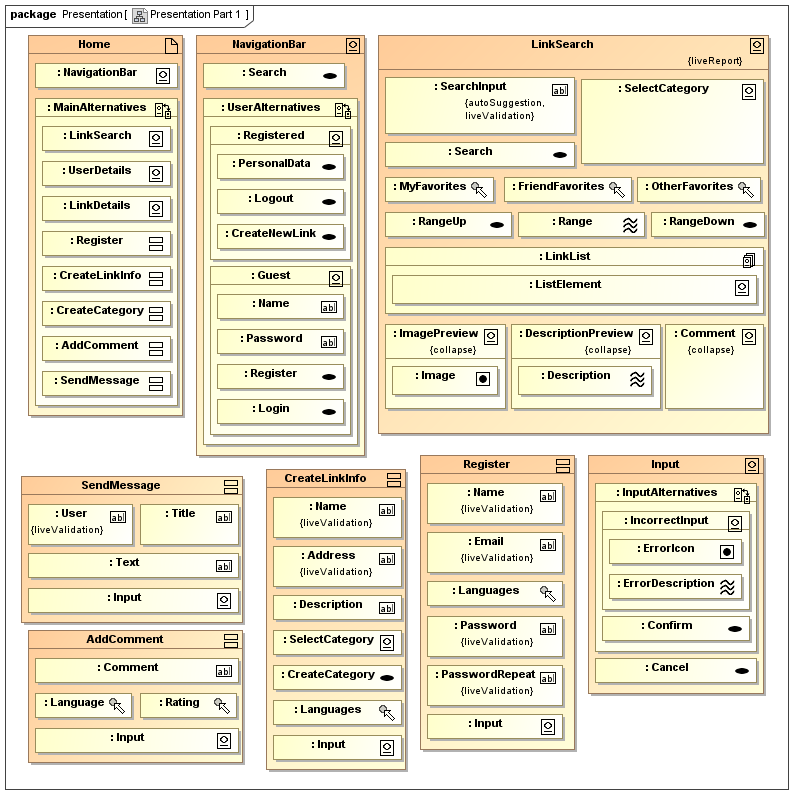797x798 pixels.
Task: Click the button icon on Confirm
Action: [x=735, y=629]
